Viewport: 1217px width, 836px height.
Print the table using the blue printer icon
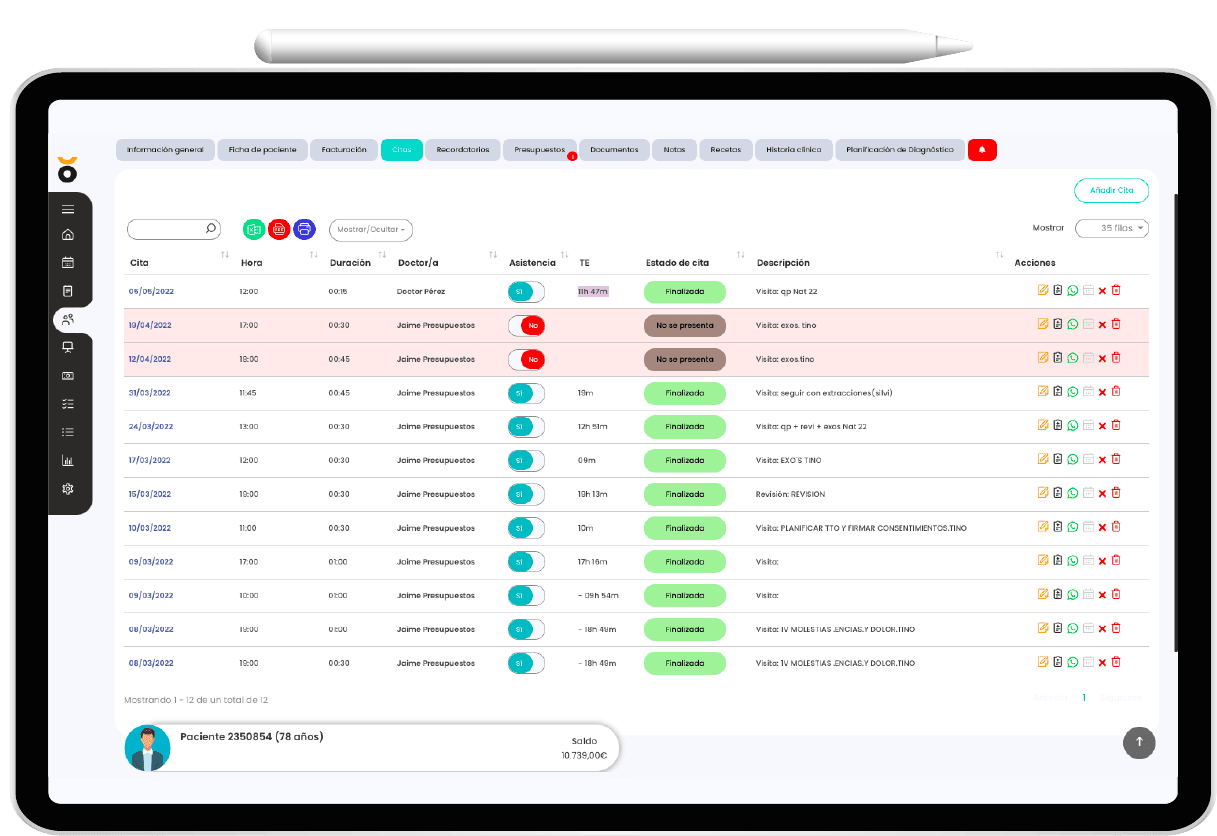point(304,229)
